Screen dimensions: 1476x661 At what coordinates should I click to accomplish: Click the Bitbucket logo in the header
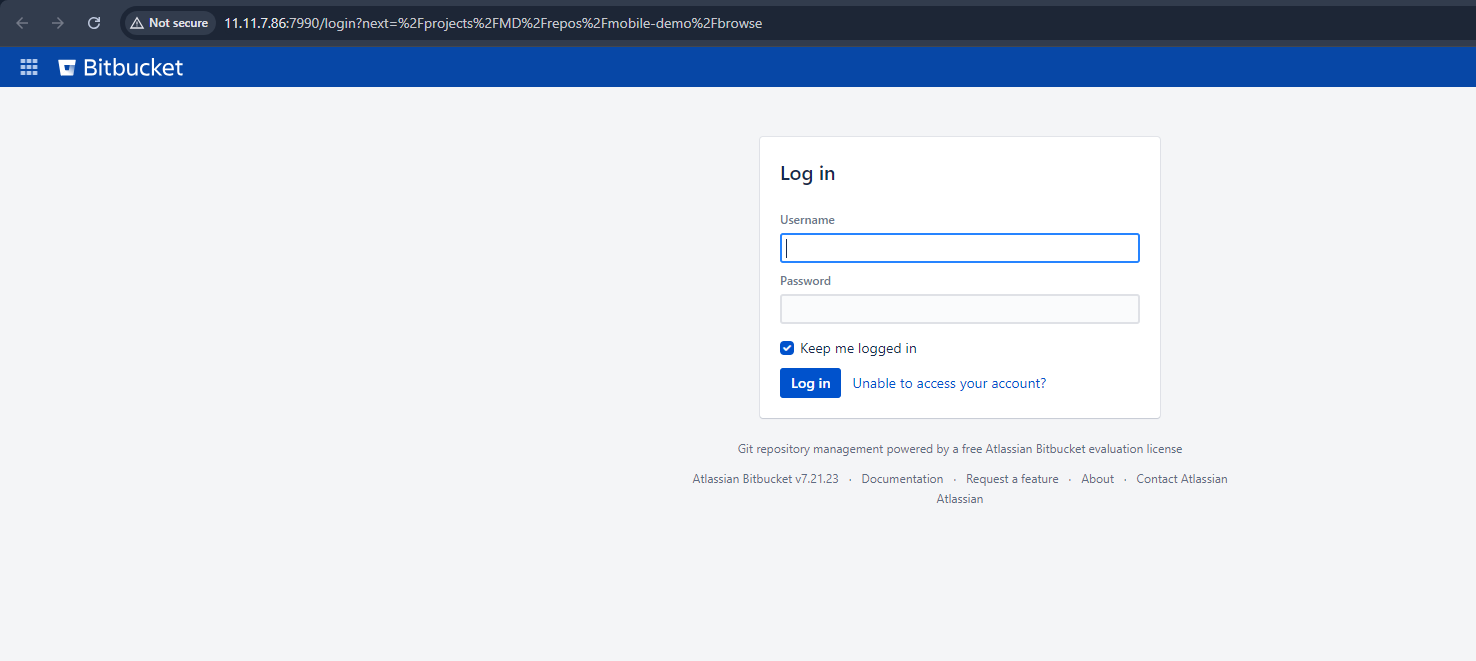(x=121, y=67)
